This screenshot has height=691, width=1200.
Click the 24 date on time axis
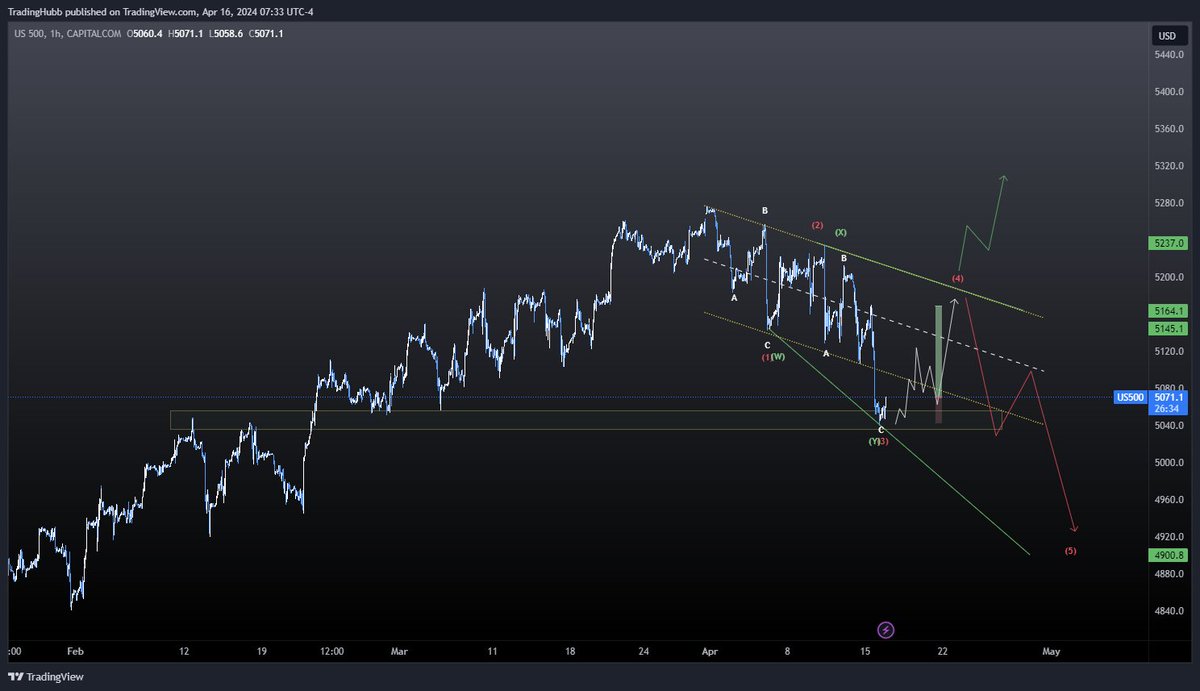644,651
